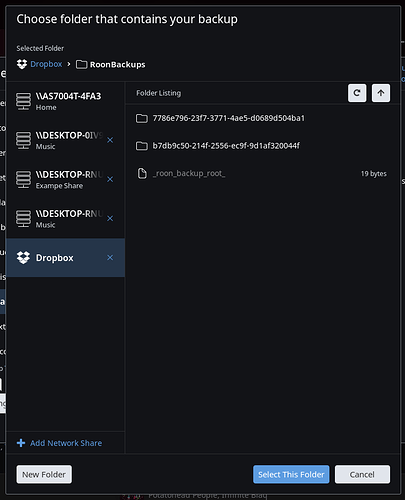The height and width of the screenshot is (500, 405).
Task: Remove the Dropbox storage location
Action: (110, 258)
